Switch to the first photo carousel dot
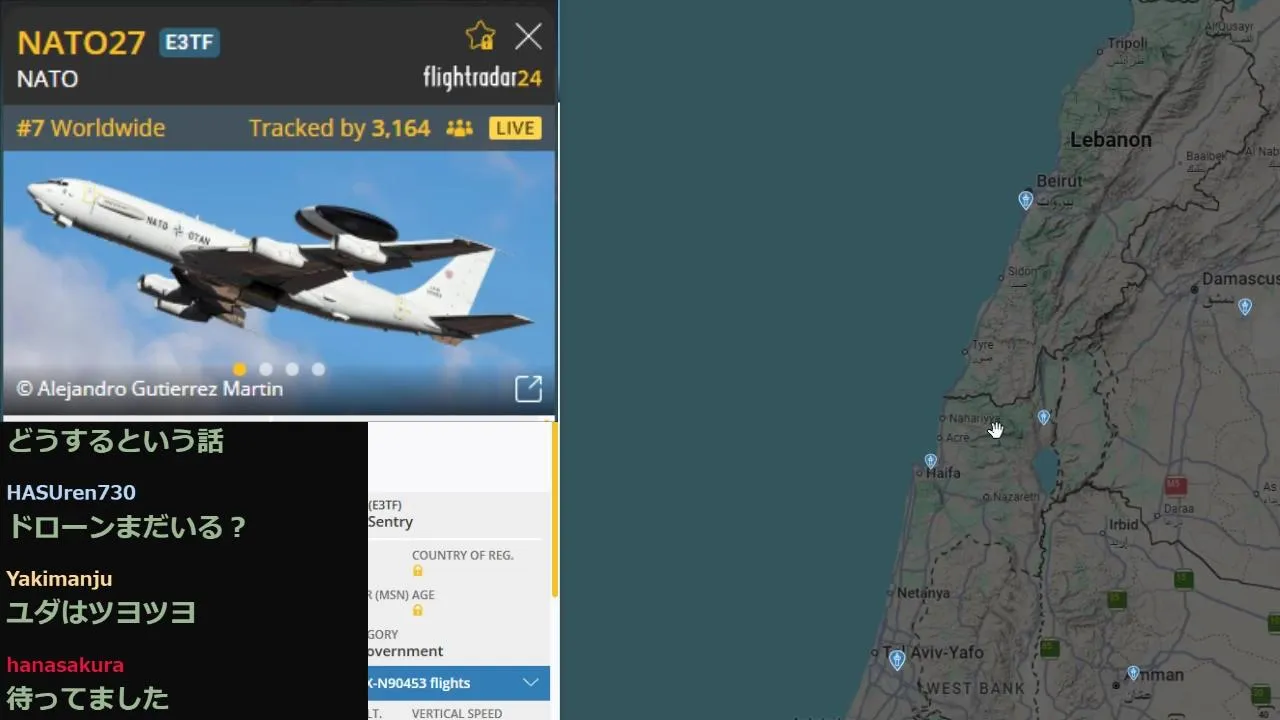1280x720 pixels. pos(239,369)
